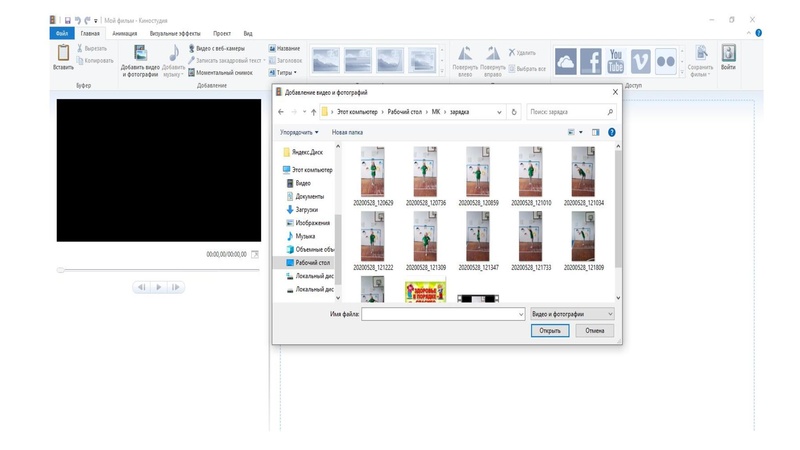Open the Титры dropdown in the ribbon

tap(286, 72)
